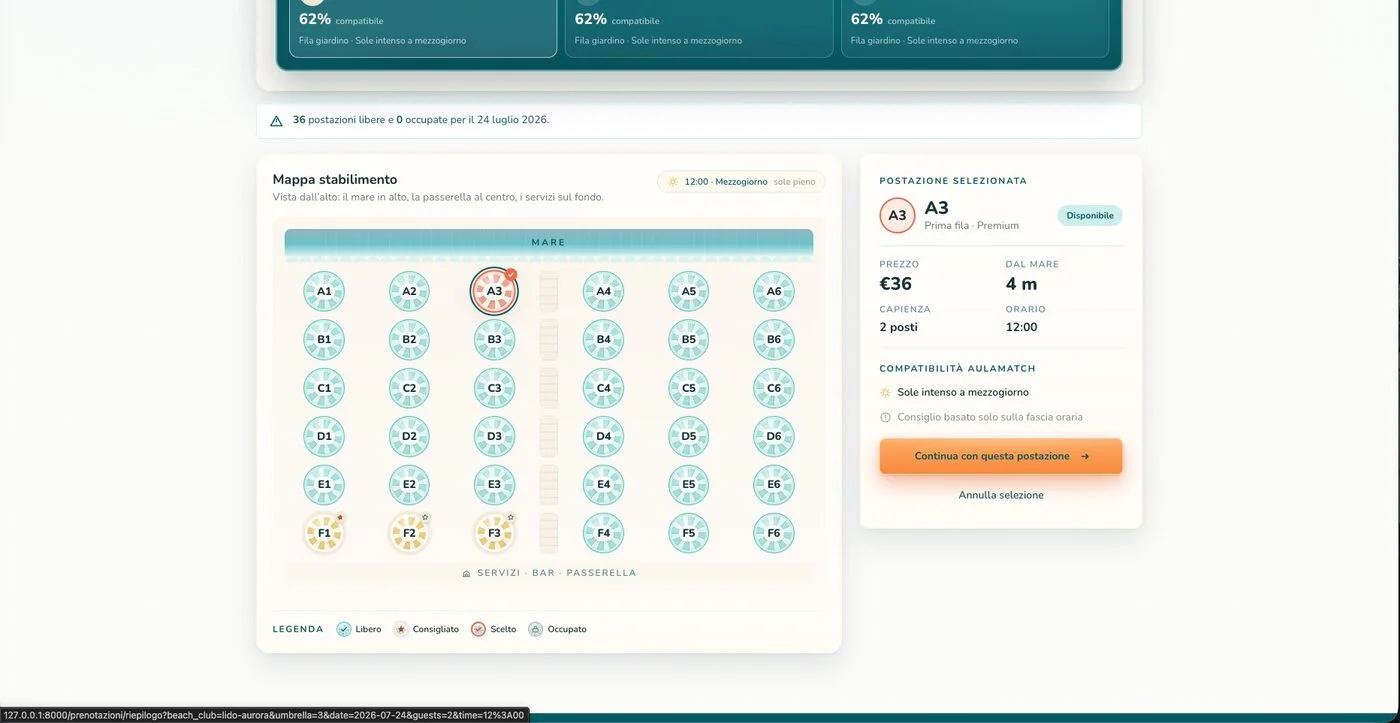Click the Scelto legend icon
Image resolution: width=1400 pixels, height=723 pixels.
click(479, 629)
